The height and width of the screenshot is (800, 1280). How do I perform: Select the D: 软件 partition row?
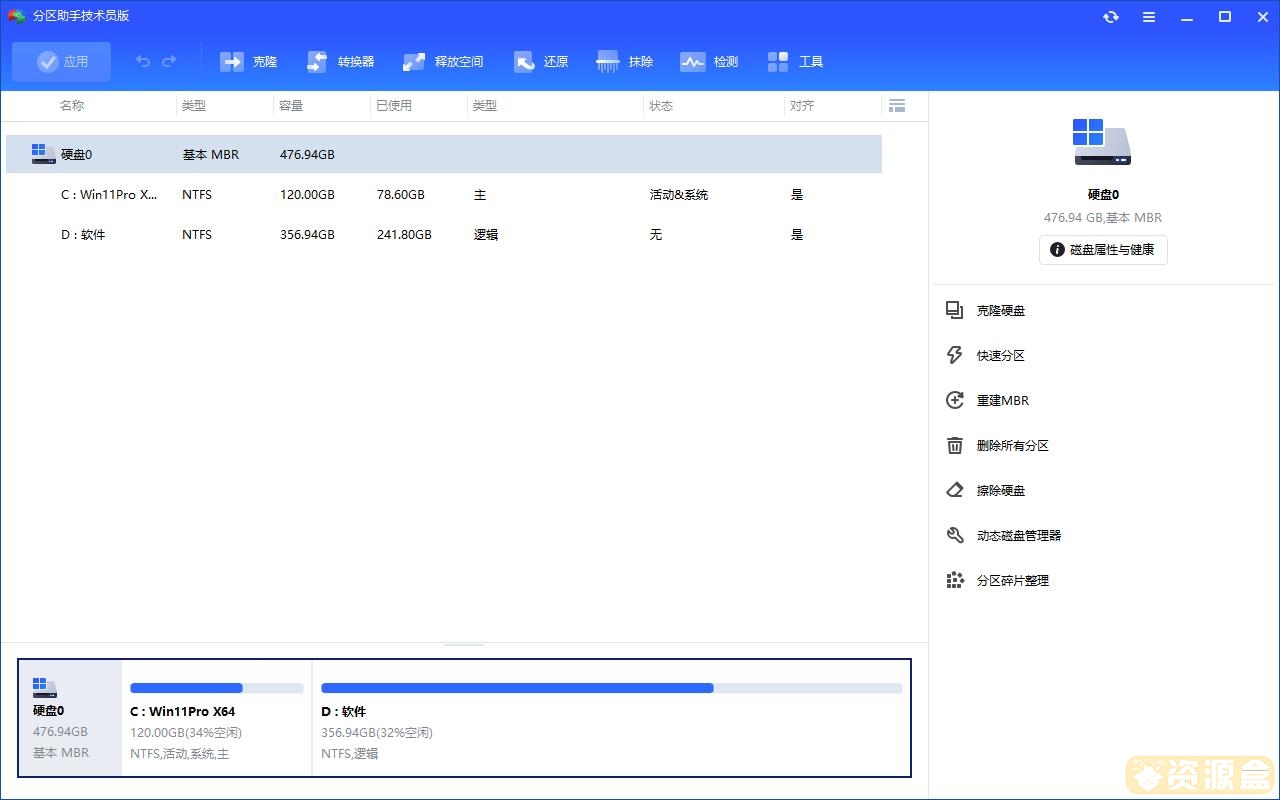click(x=444, y=235)
